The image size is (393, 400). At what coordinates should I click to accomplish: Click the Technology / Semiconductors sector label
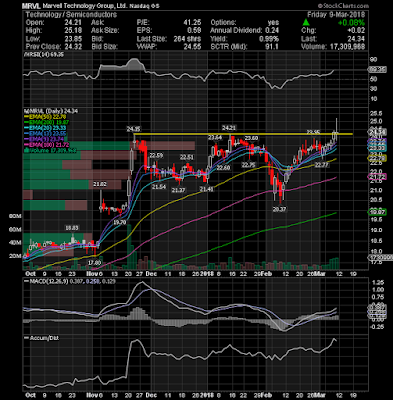pos(71,15)
